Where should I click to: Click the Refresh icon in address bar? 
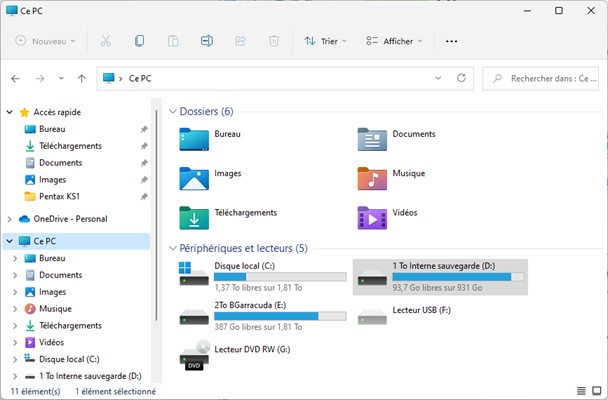[x=461, y=78]
